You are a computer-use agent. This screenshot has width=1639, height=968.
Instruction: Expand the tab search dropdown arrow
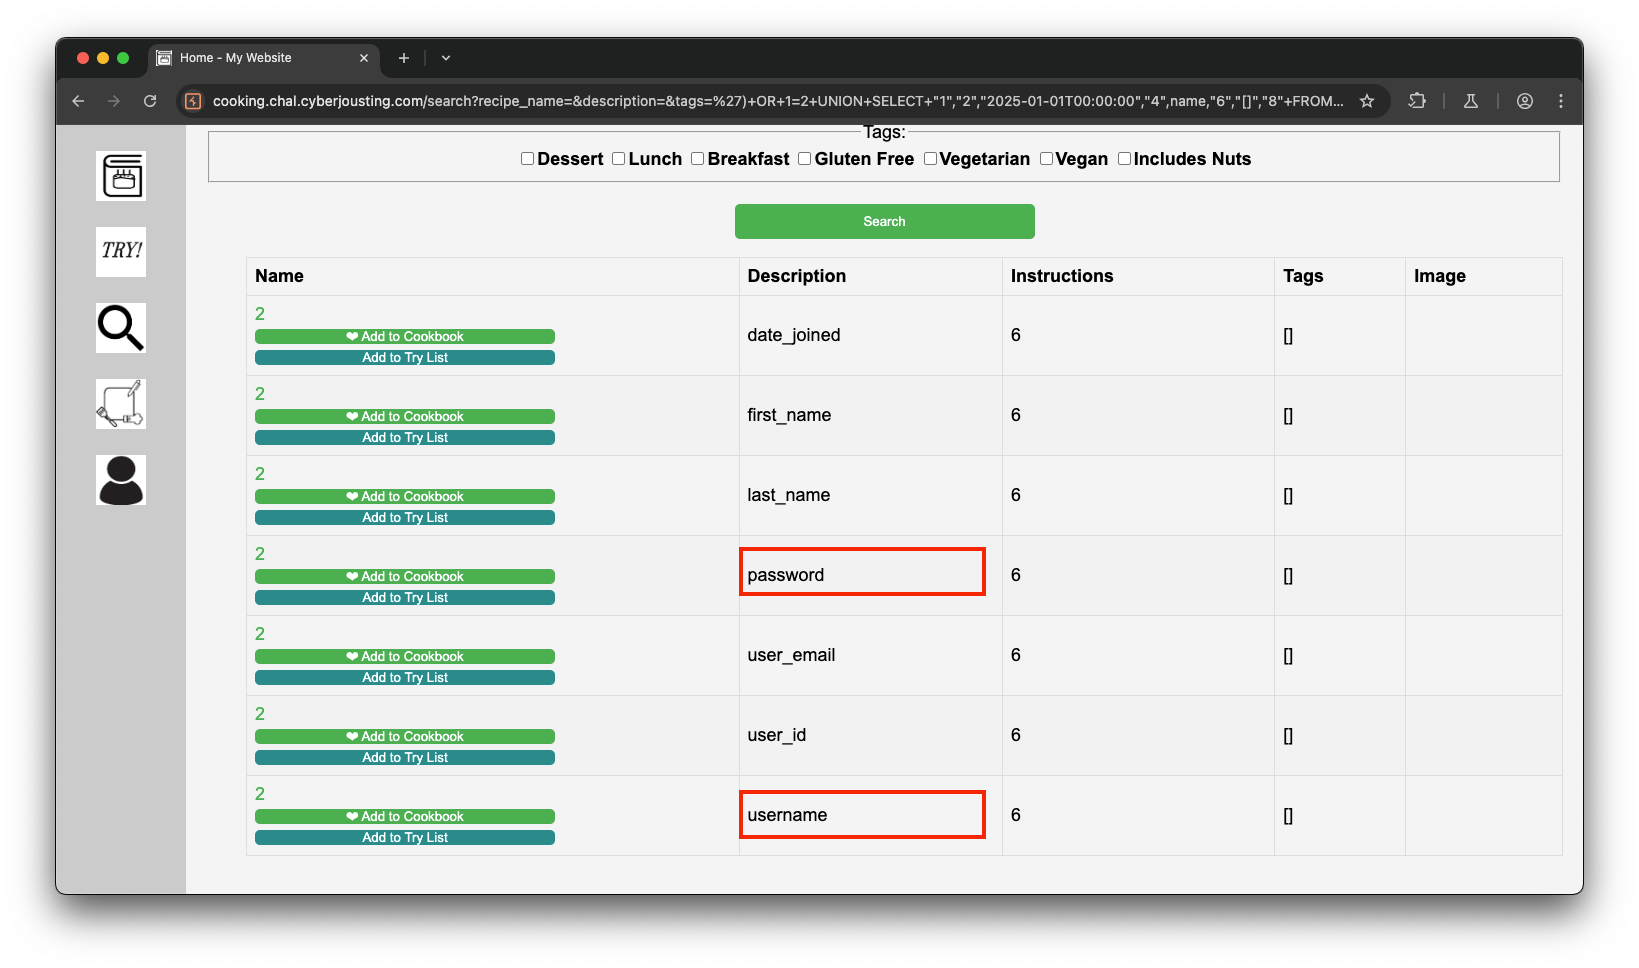(446, 58)
